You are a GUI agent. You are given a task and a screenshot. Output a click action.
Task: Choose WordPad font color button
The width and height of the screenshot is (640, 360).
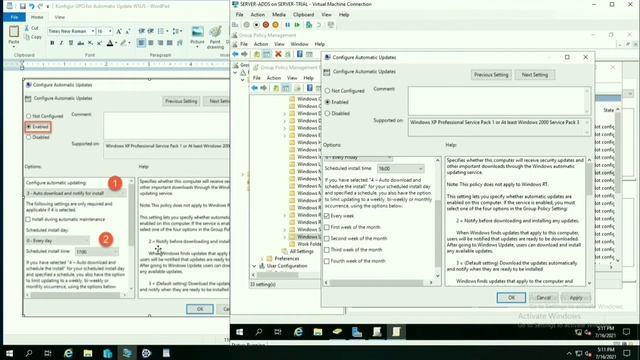point(109,43)
